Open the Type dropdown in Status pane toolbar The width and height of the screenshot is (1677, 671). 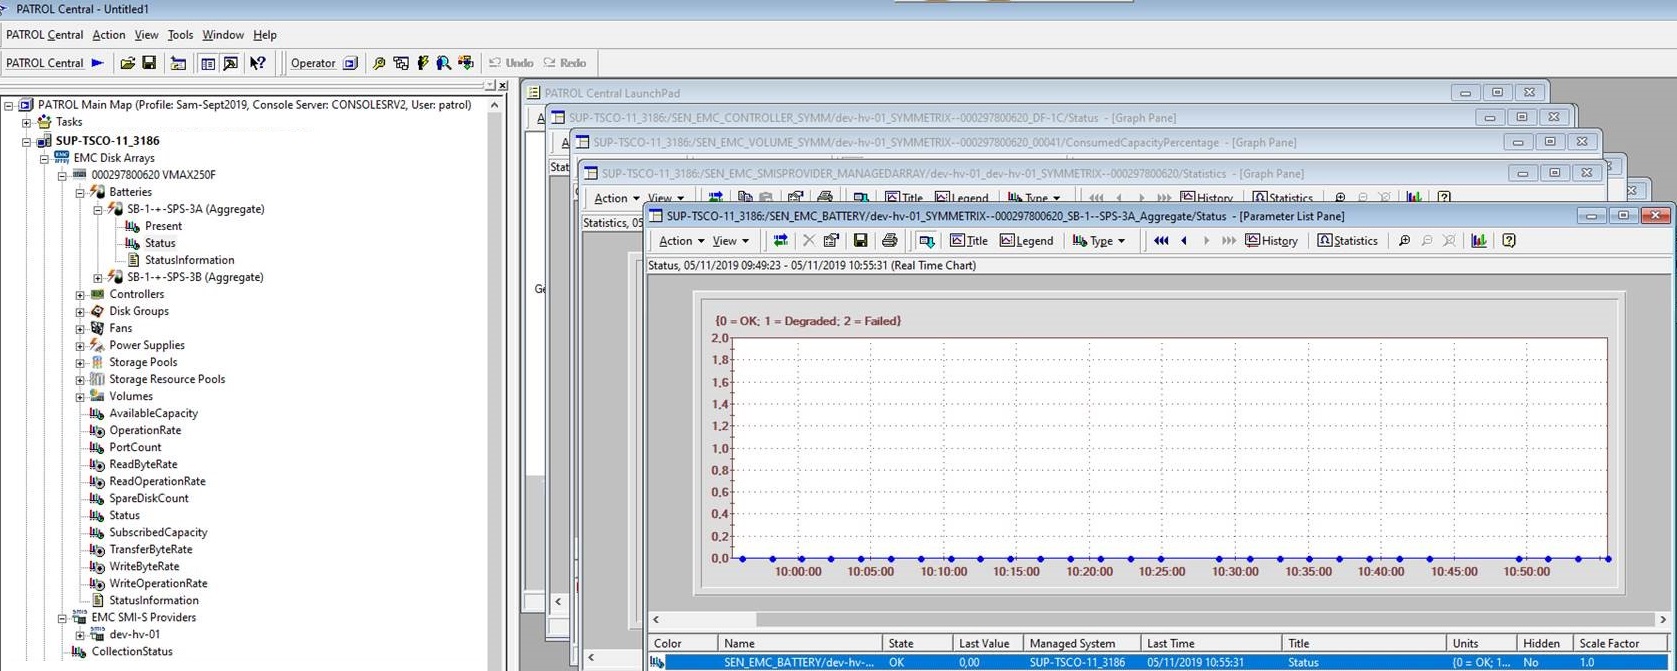pos(1099,241)
